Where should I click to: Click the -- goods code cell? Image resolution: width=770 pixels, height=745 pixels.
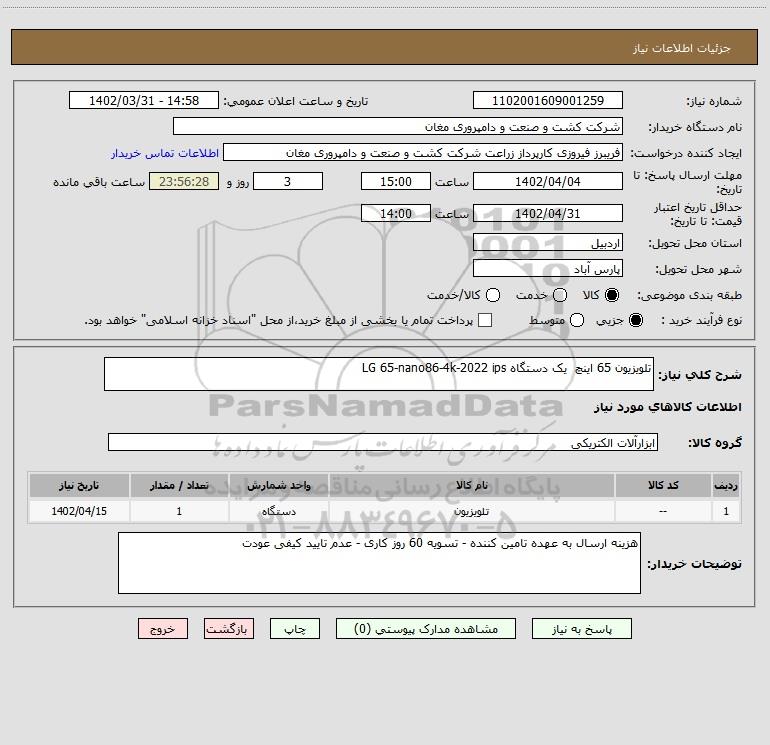tap(663, 511)
